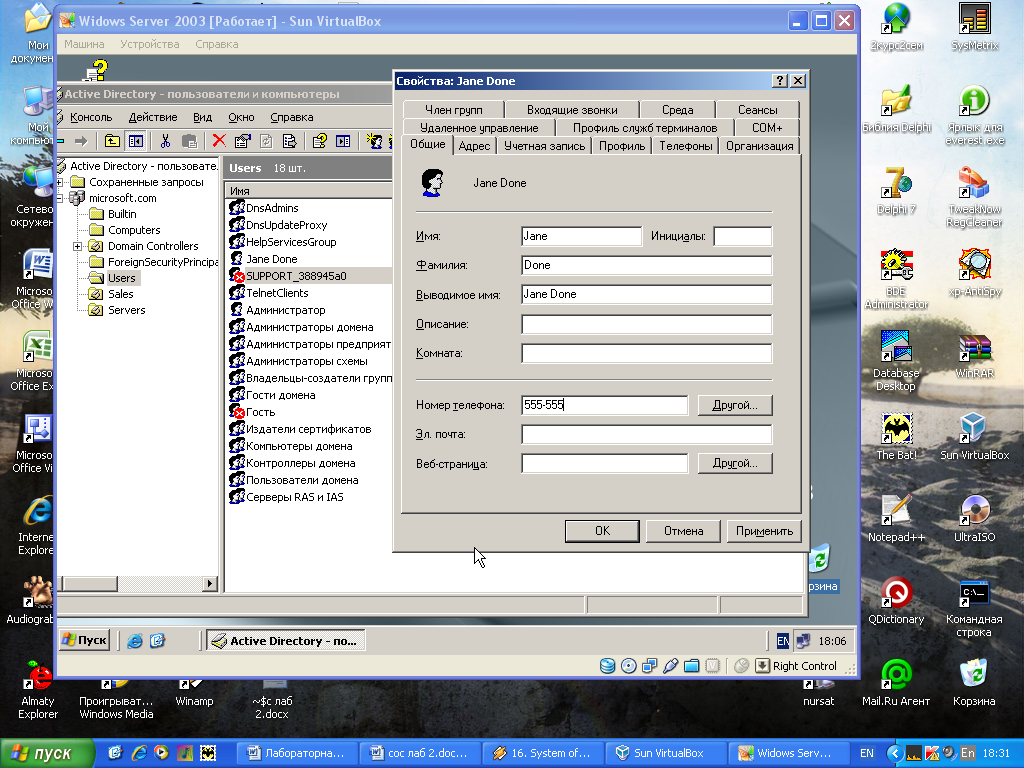Click the Имя column header
1024x768 pixels.
pos(308,191)
